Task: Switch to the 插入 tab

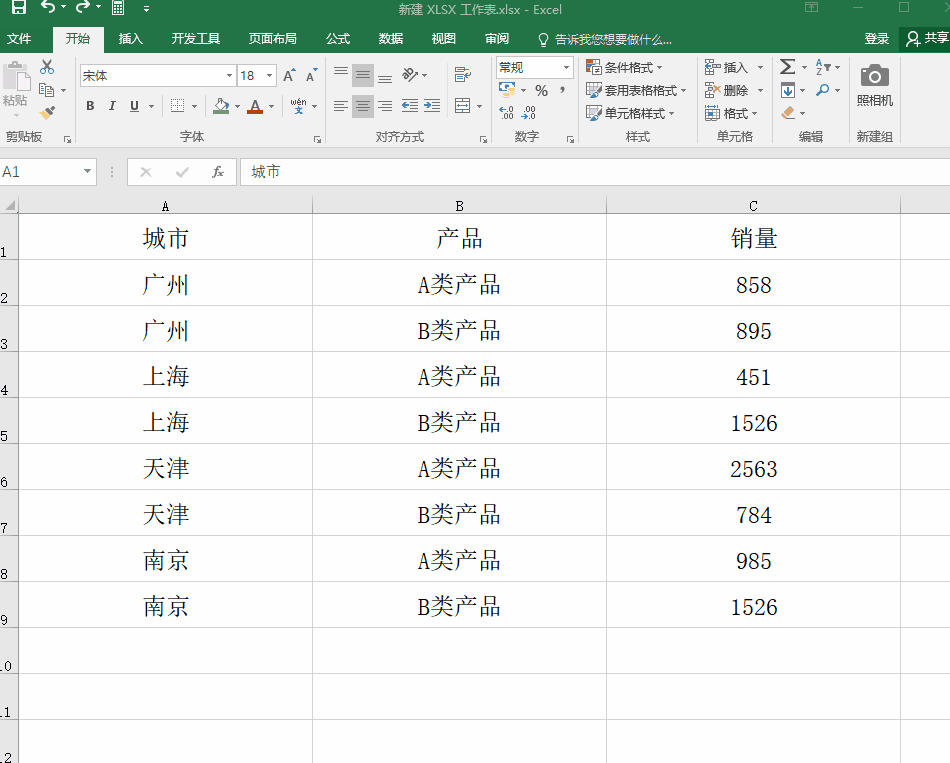Action: pyautogui.click(x=131, y=39)
